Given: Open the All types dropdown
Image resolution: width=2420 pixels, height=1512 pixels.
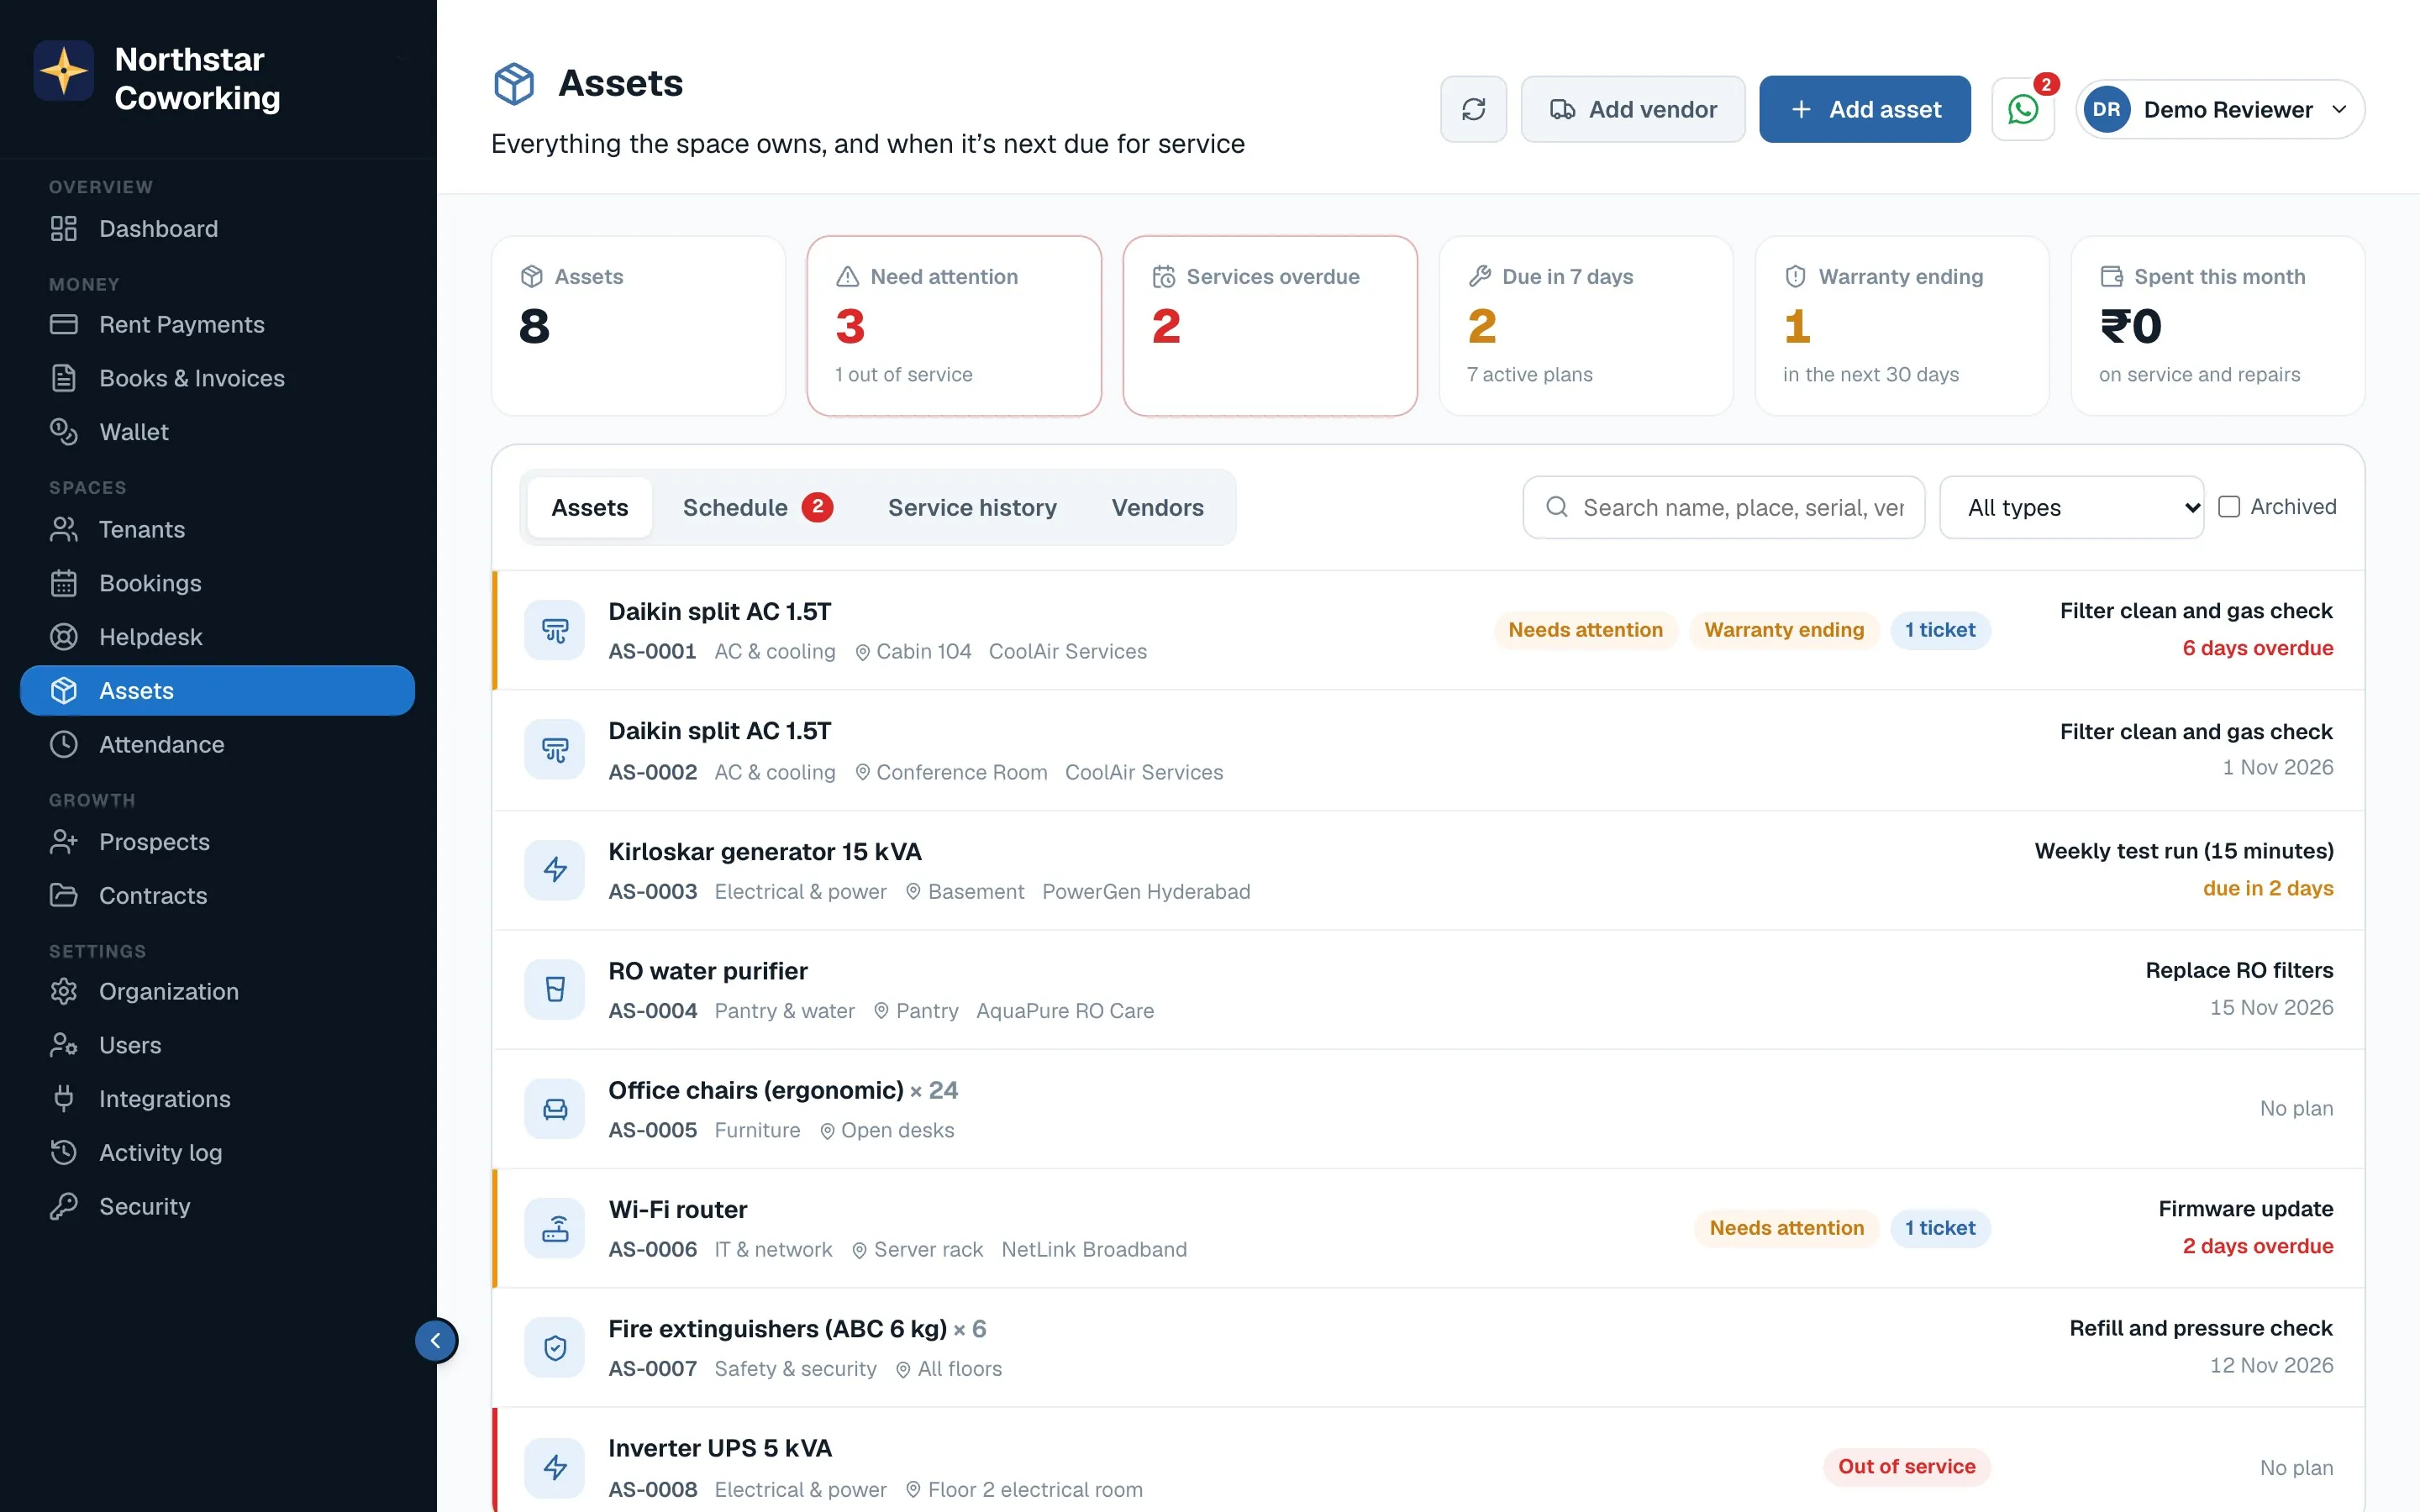Looking at the screenshot, I should click(x=2071, y=507).
